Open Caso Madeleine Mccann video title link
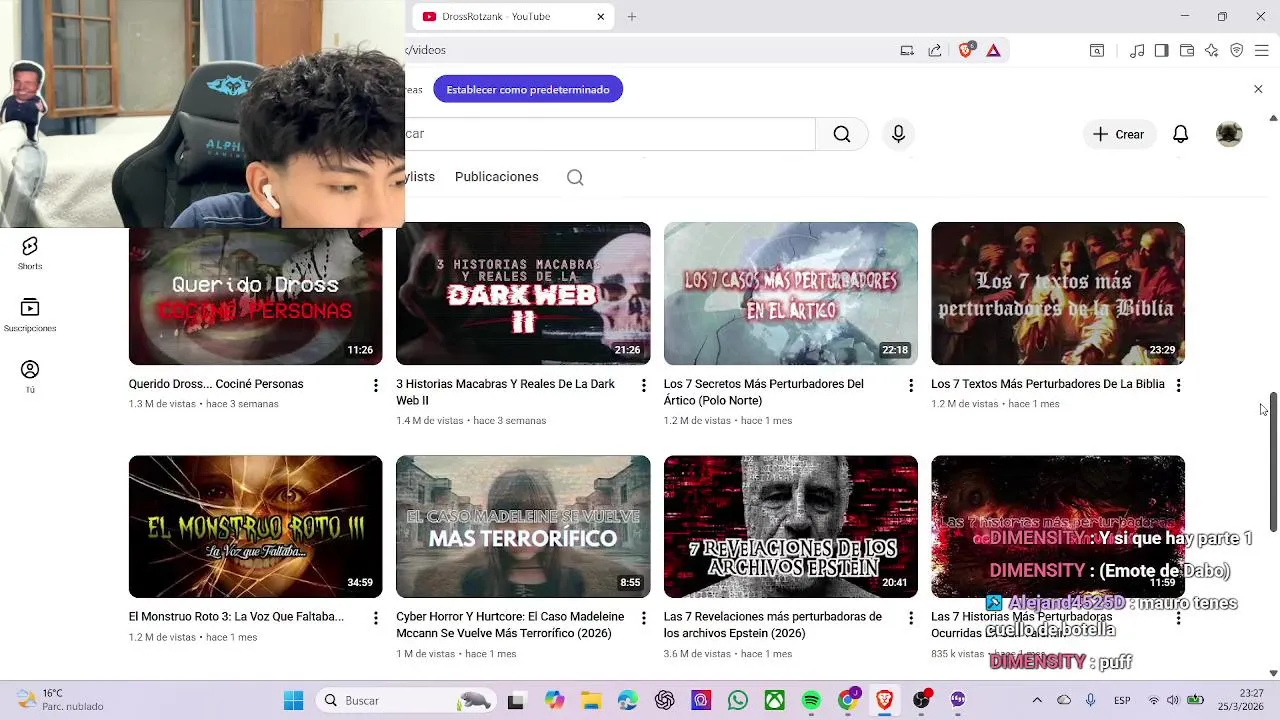Image resolution: width=1280 pixels, height=720 pixels. tap(510, 625)
